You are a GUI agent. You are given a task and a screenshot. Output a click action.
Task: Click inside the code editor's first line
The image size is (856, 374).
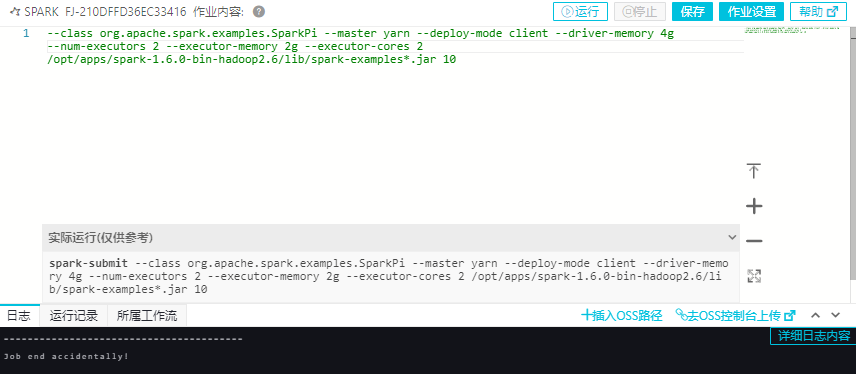click(360, 34)
